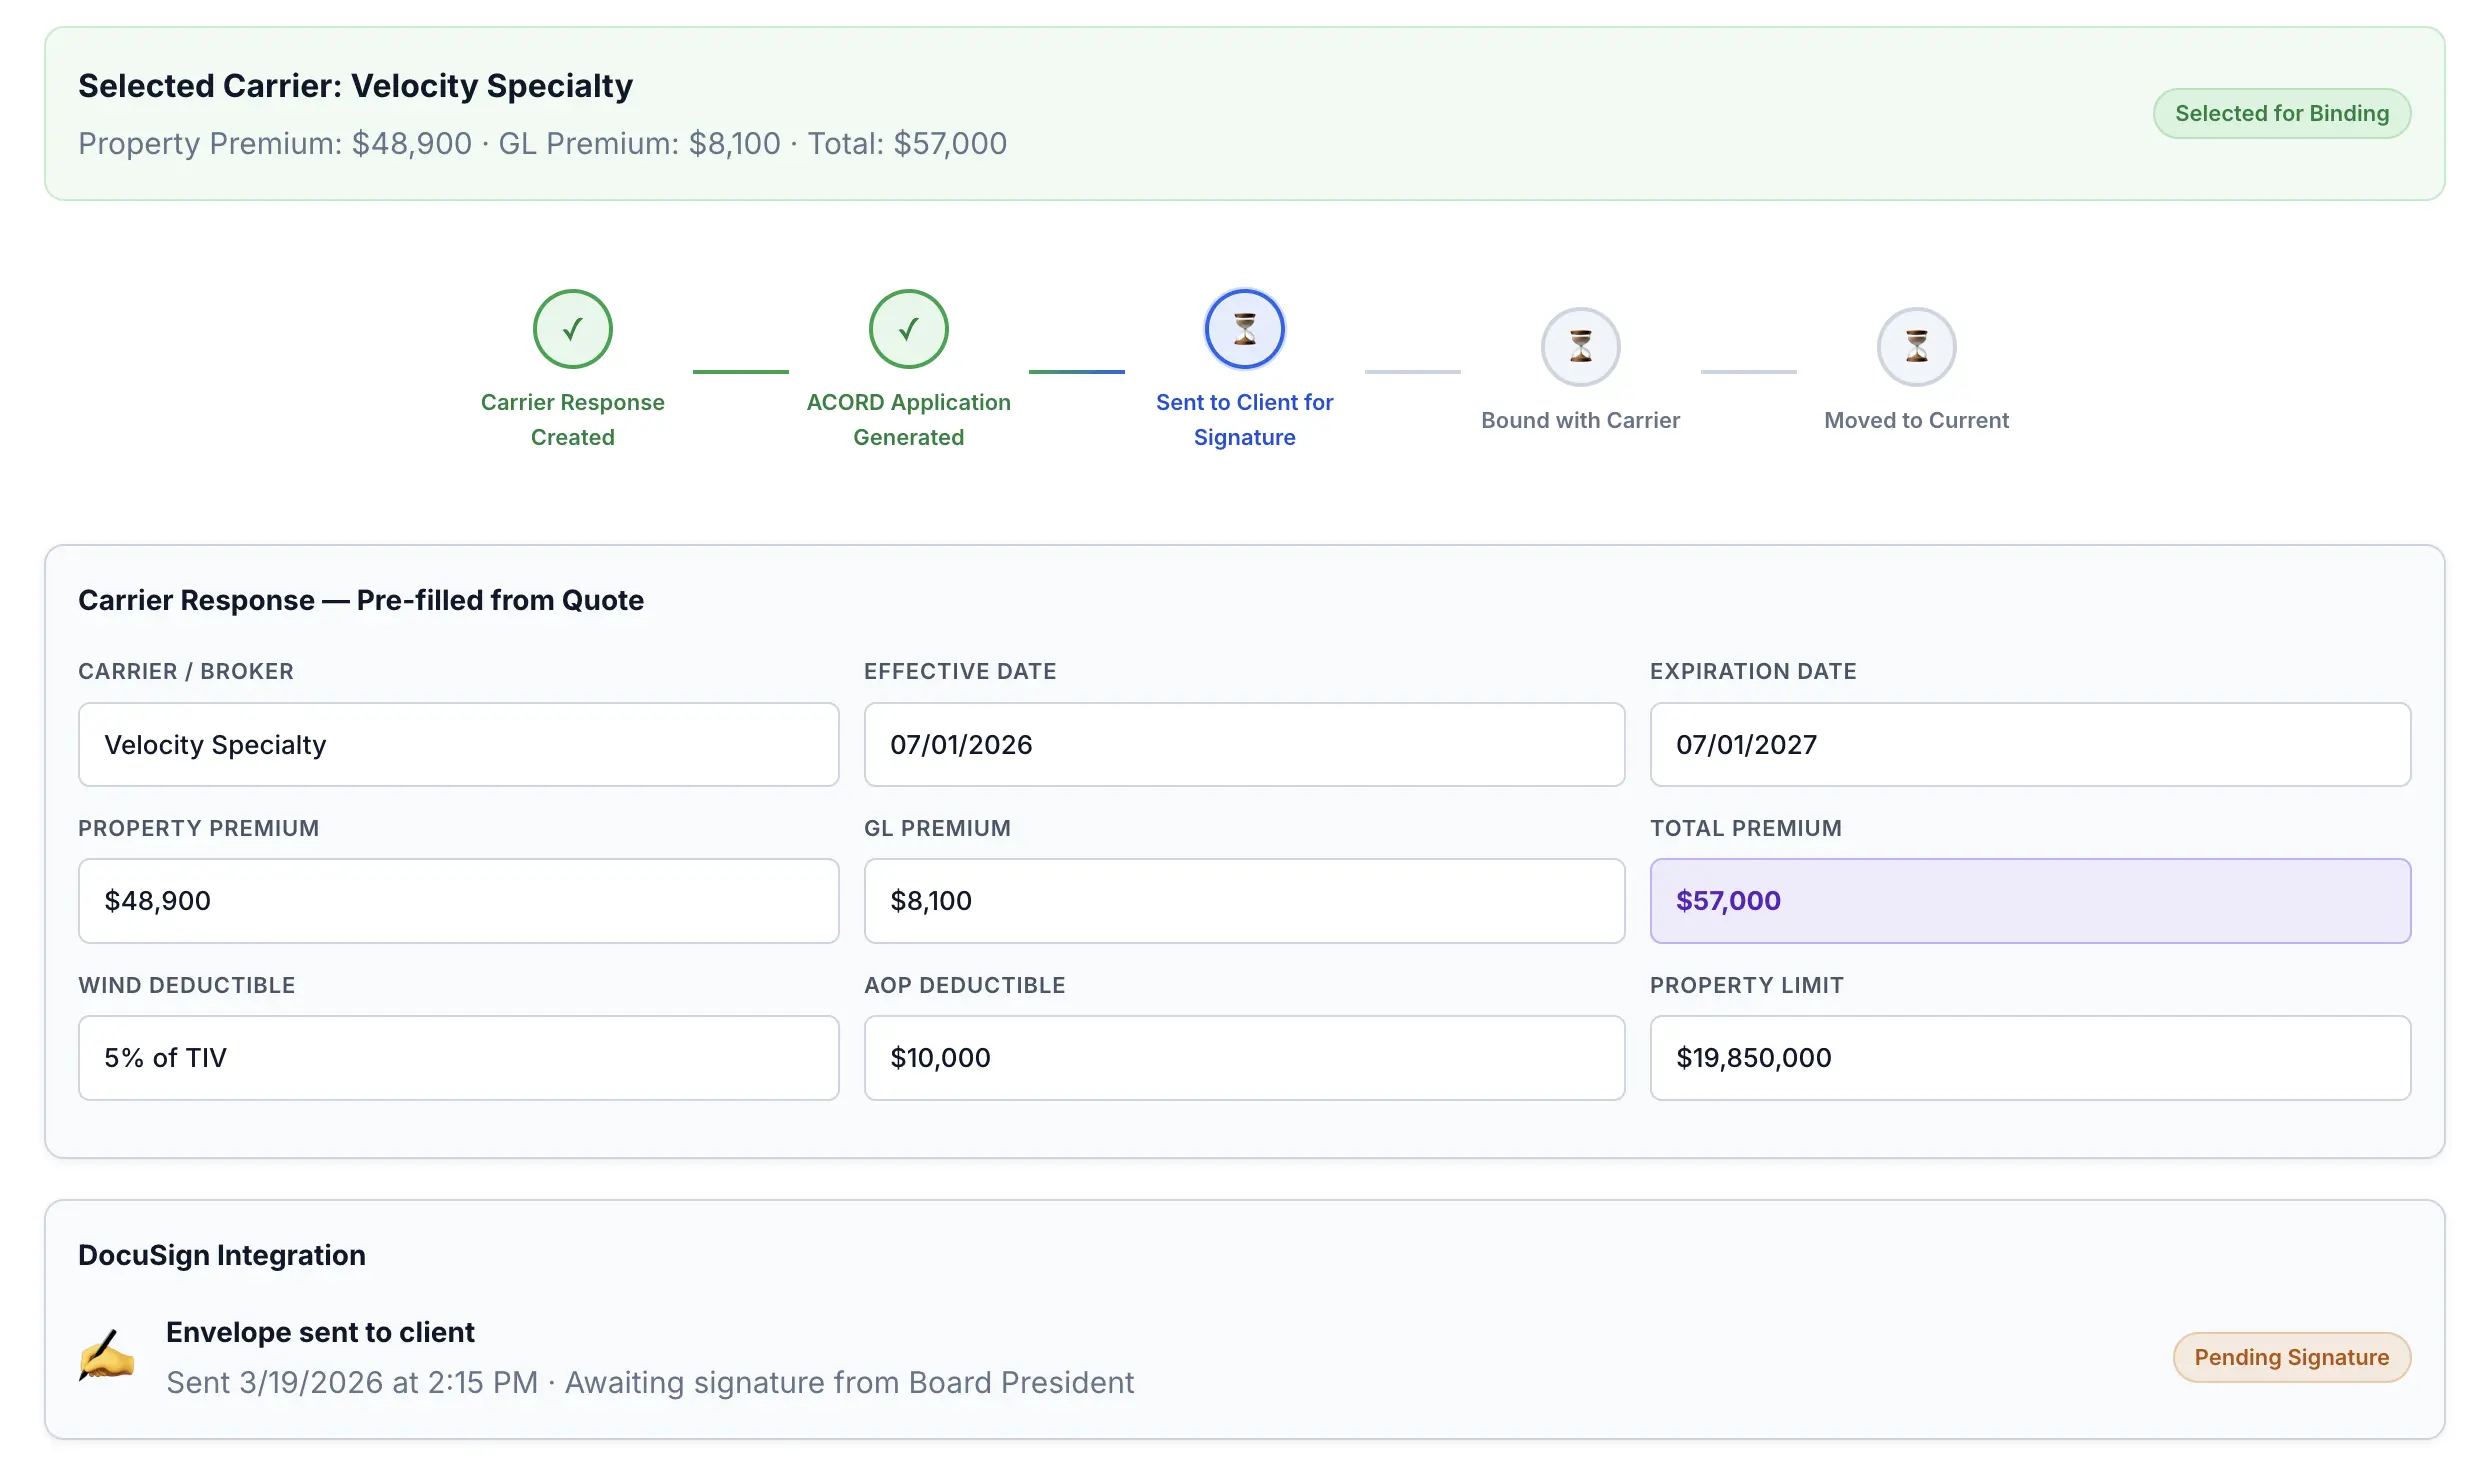Screen dimensions: 2472x1484
Task: Click the Wind Deductible field
Action: coord(458,1057)
